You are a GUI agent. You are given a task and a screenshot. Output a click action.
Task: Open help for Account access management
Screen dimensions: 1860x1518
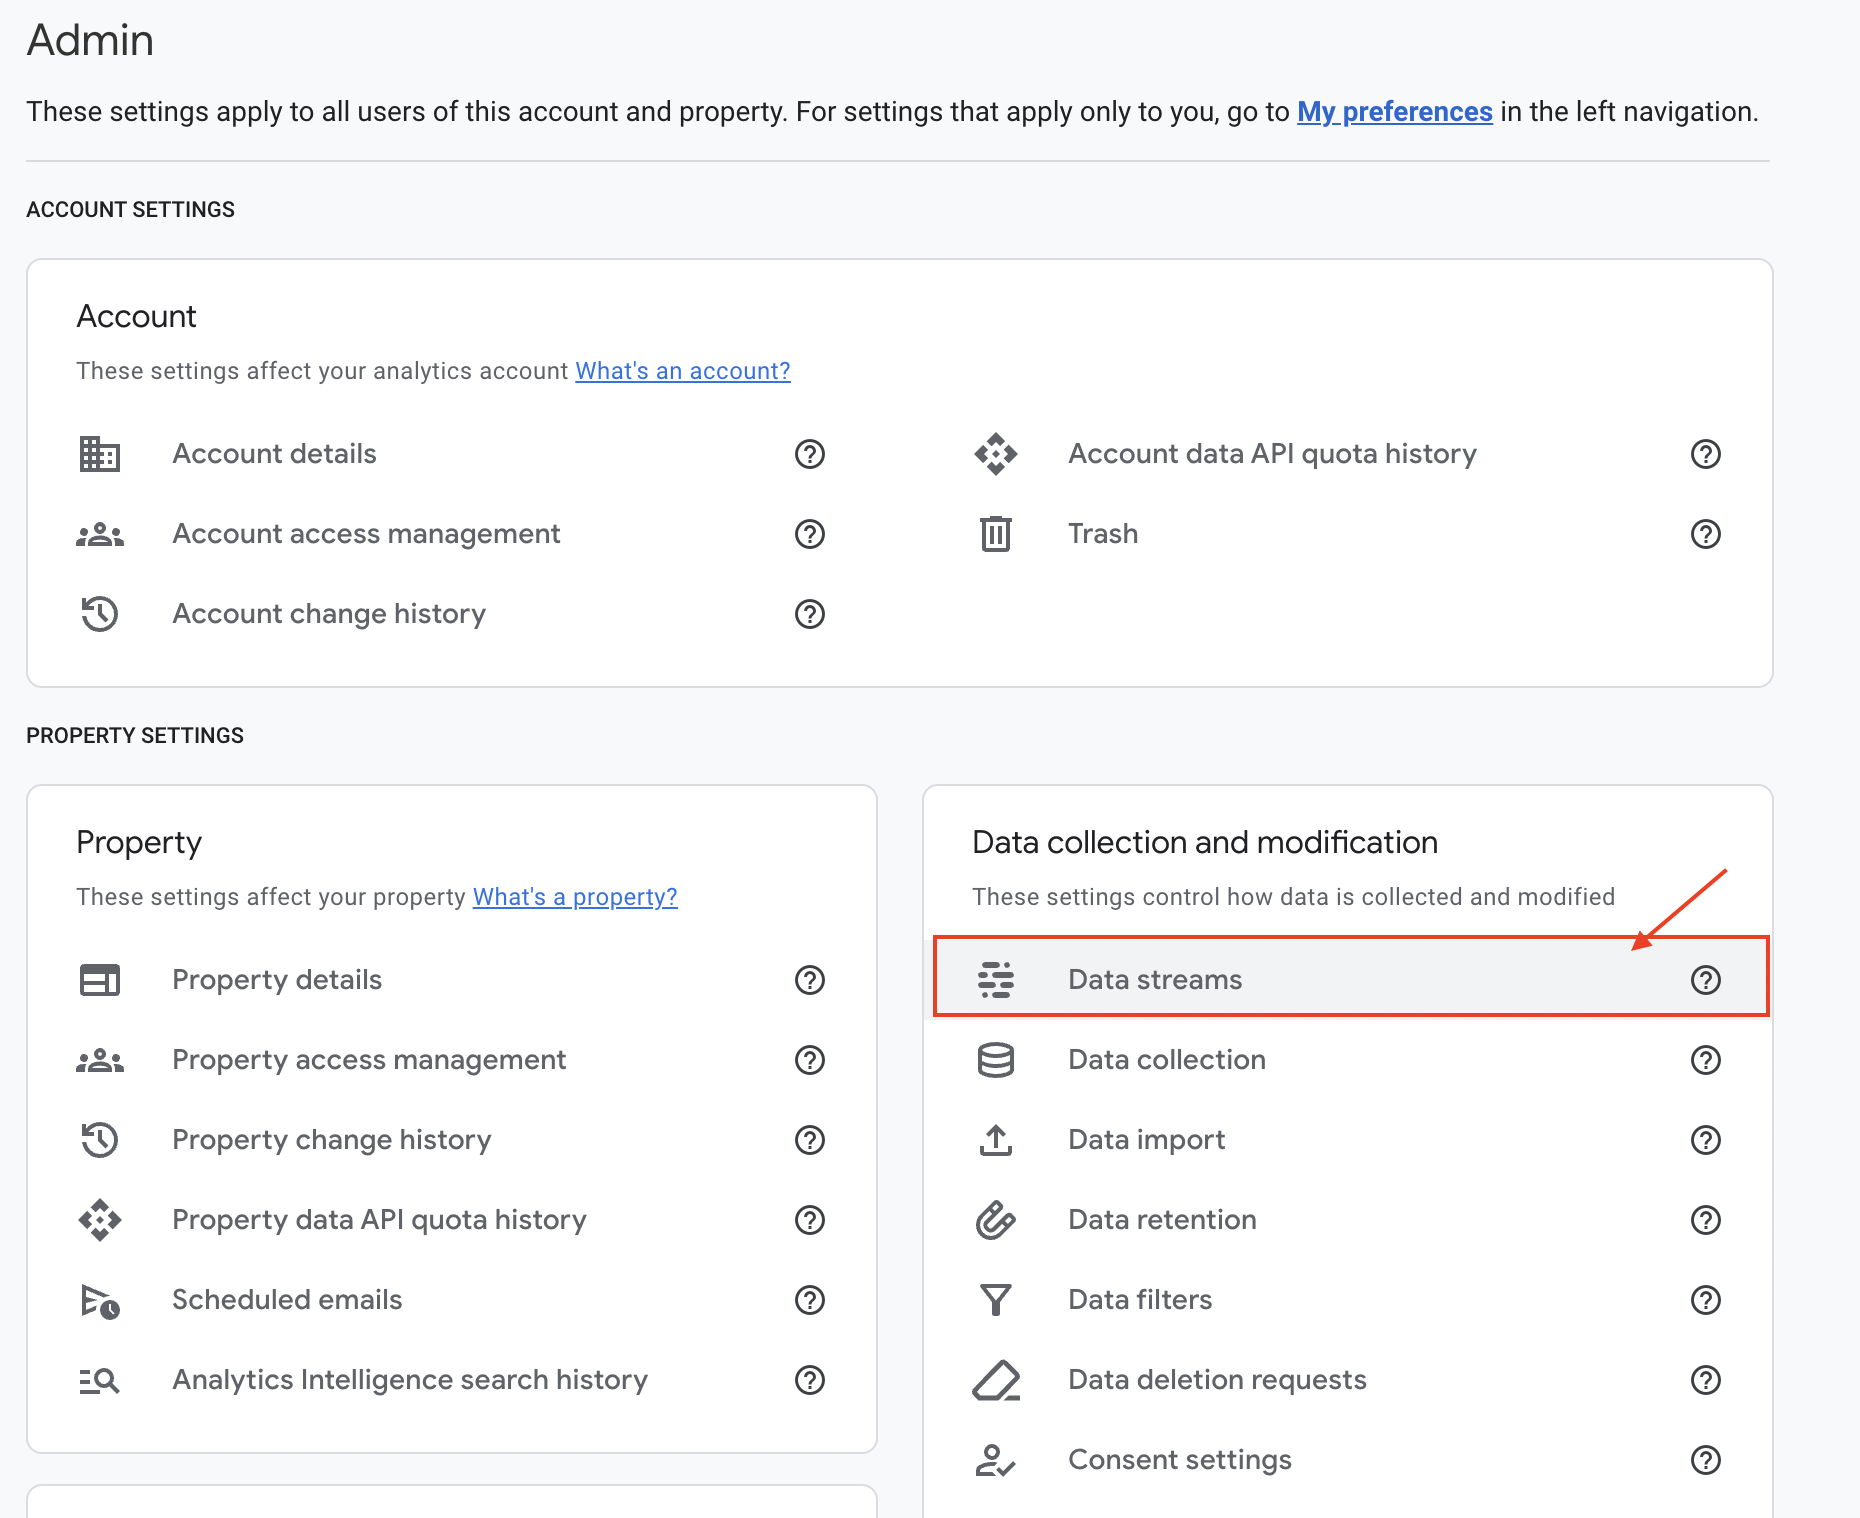pyautogui.click(x=809, y=534)
